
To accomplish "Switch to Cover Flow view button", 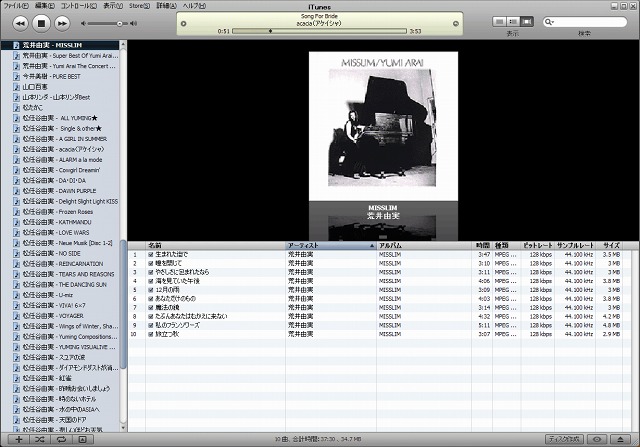I will 527,22.
